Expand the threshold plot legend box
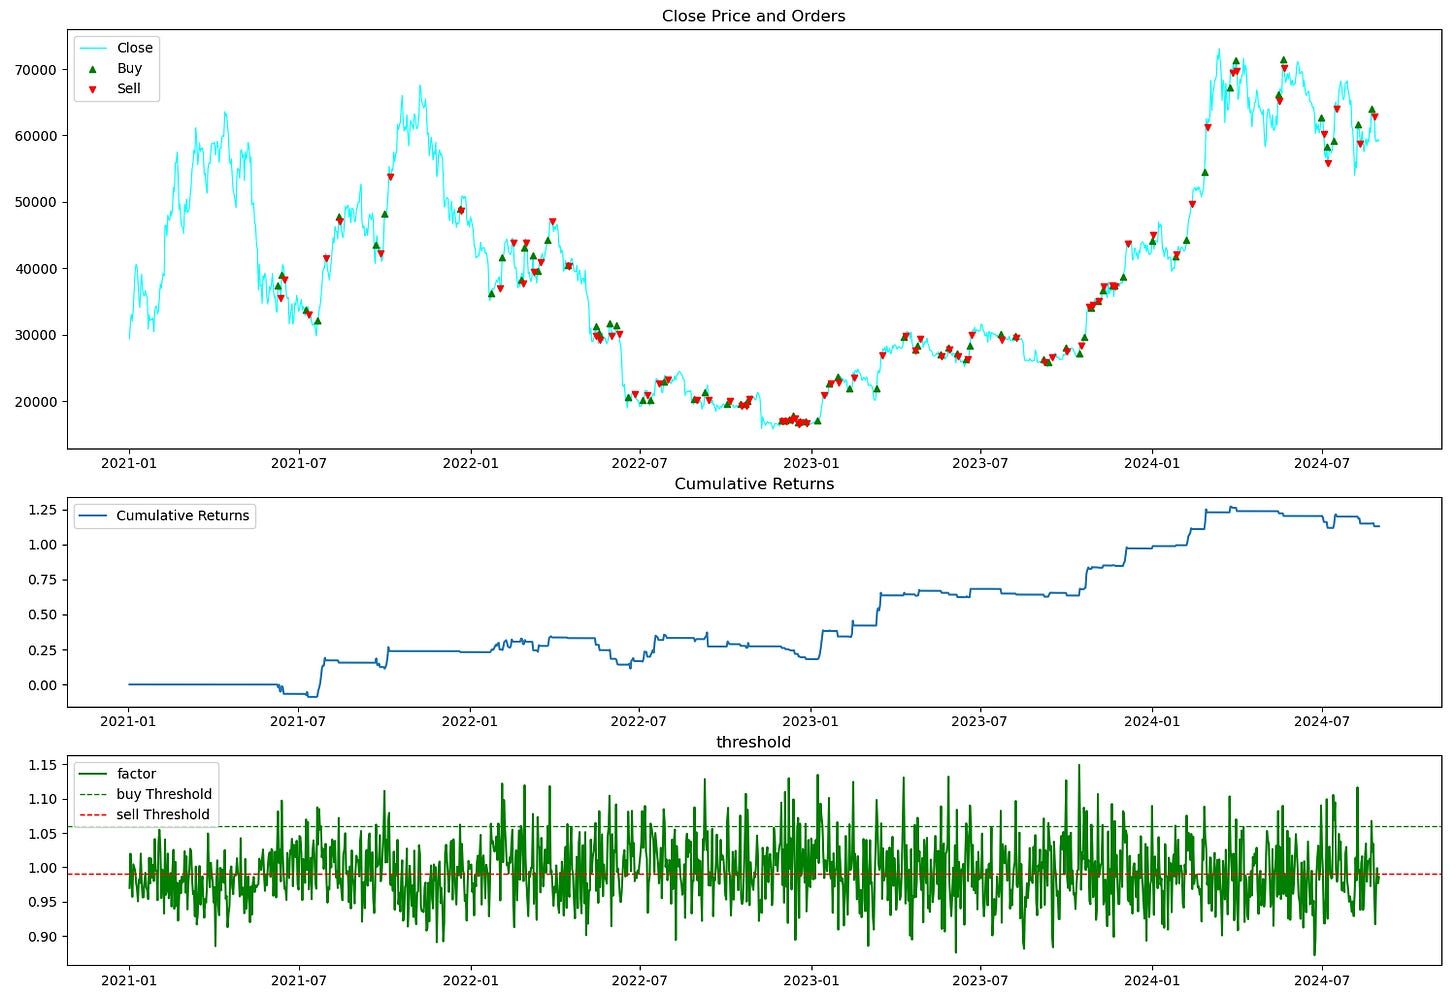This screenshot has width=1456, height=997. click(x=146, y=793)
